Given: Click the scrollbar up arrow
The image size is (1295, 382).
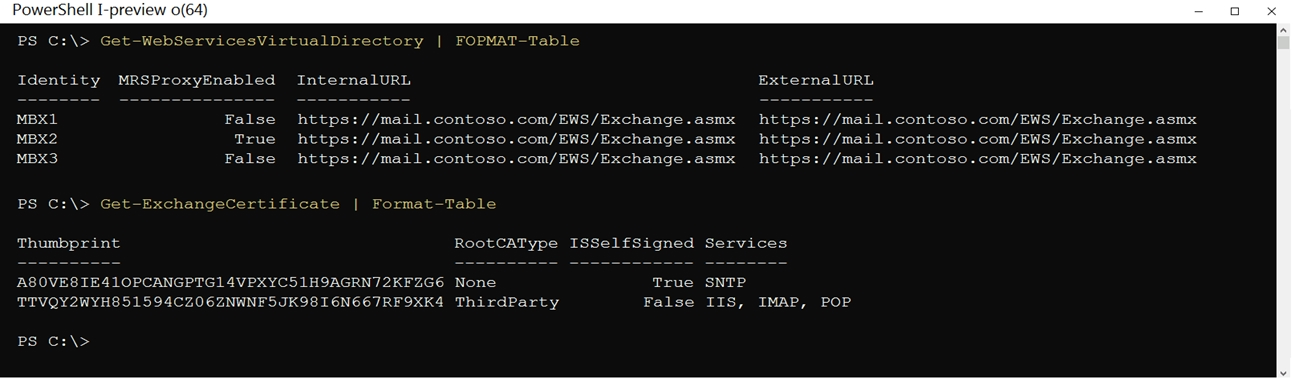Looking at the screenshot, I should click(1284, 31).
